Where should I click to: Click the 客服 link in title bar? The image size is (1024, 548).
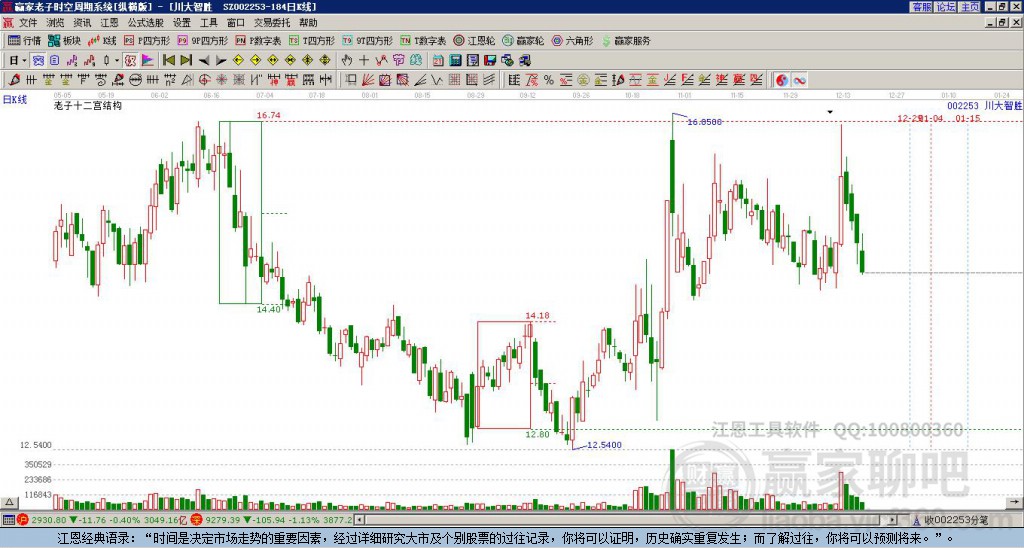(921, 7)
